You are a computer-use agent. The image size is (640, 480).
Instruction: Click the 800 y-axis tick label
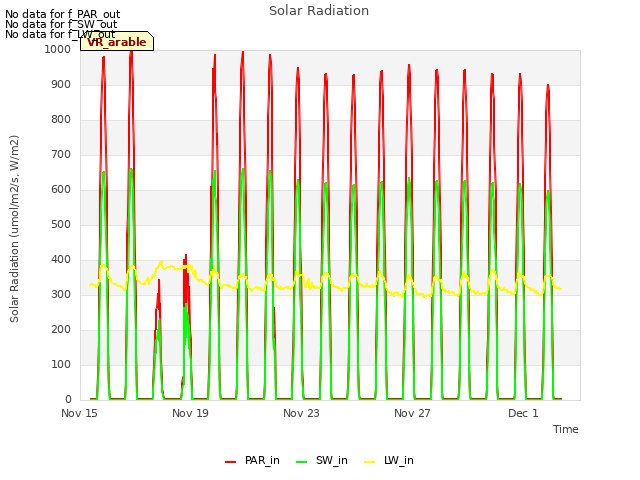point(61,120)
